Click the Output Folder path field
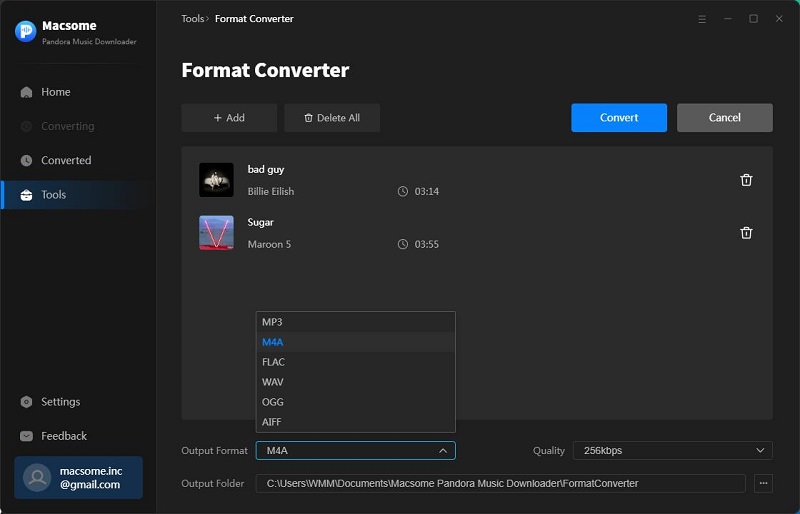This screenshot has height=514, width=800. (x=501, y=483)
